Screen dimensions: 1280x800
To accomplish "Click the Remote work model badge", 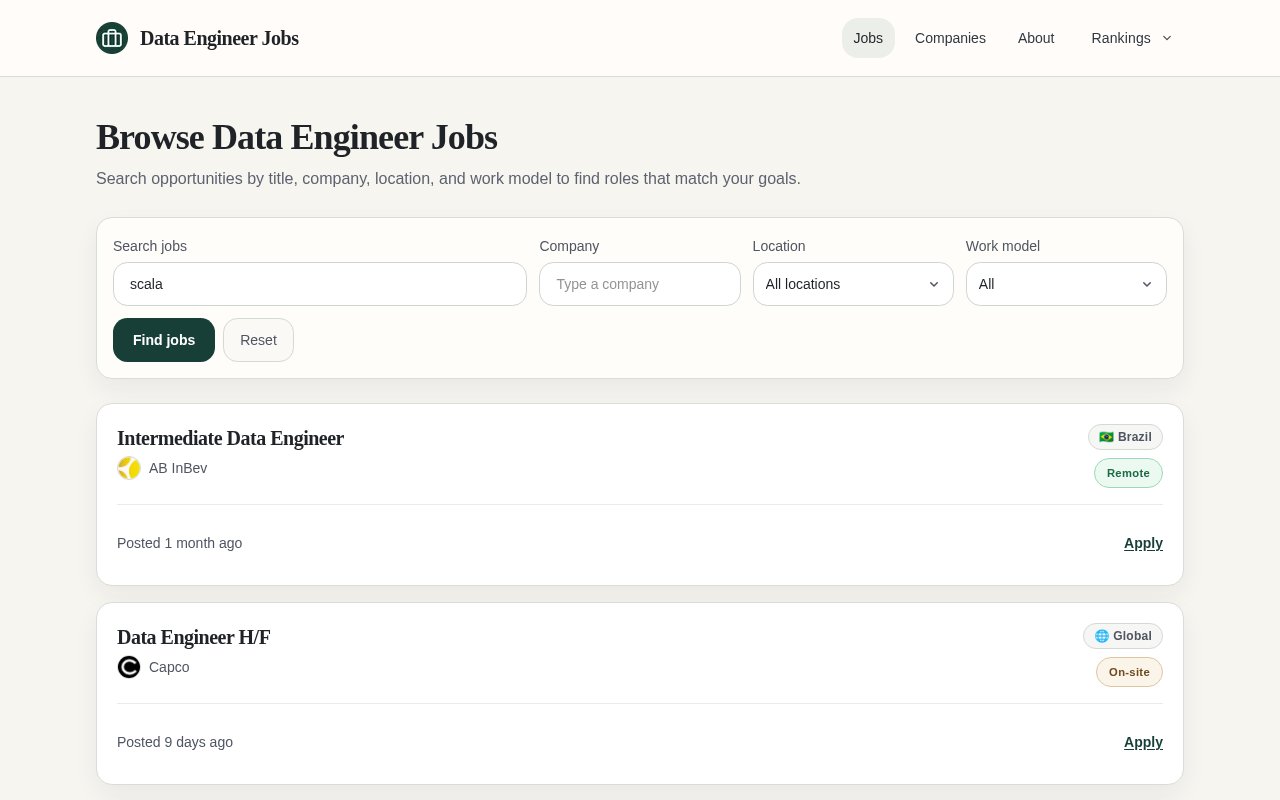I will tap(1128, 473).
